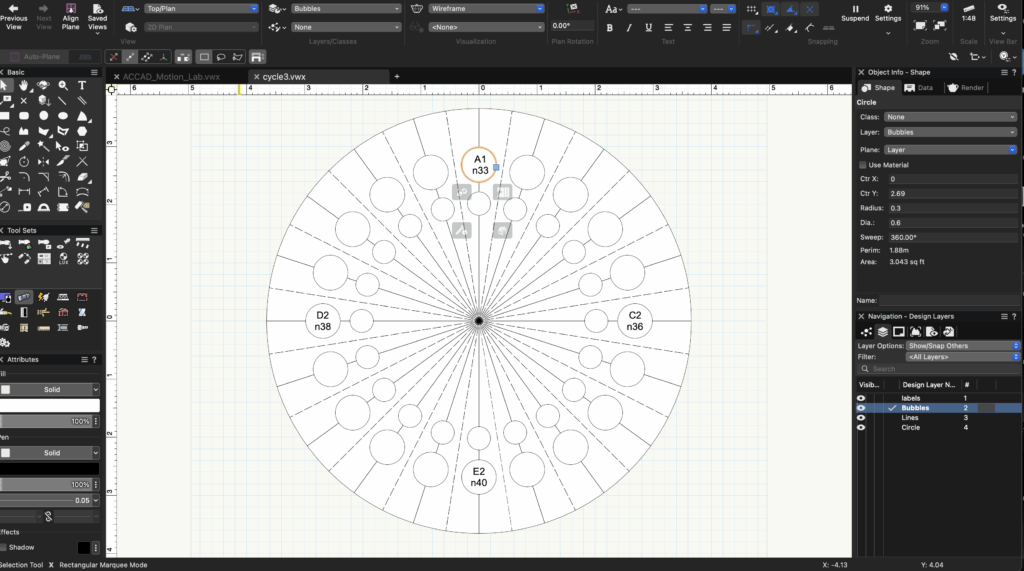Select the Double Line tool
The height and width of the screenshot is (571, 1024).
82,101
